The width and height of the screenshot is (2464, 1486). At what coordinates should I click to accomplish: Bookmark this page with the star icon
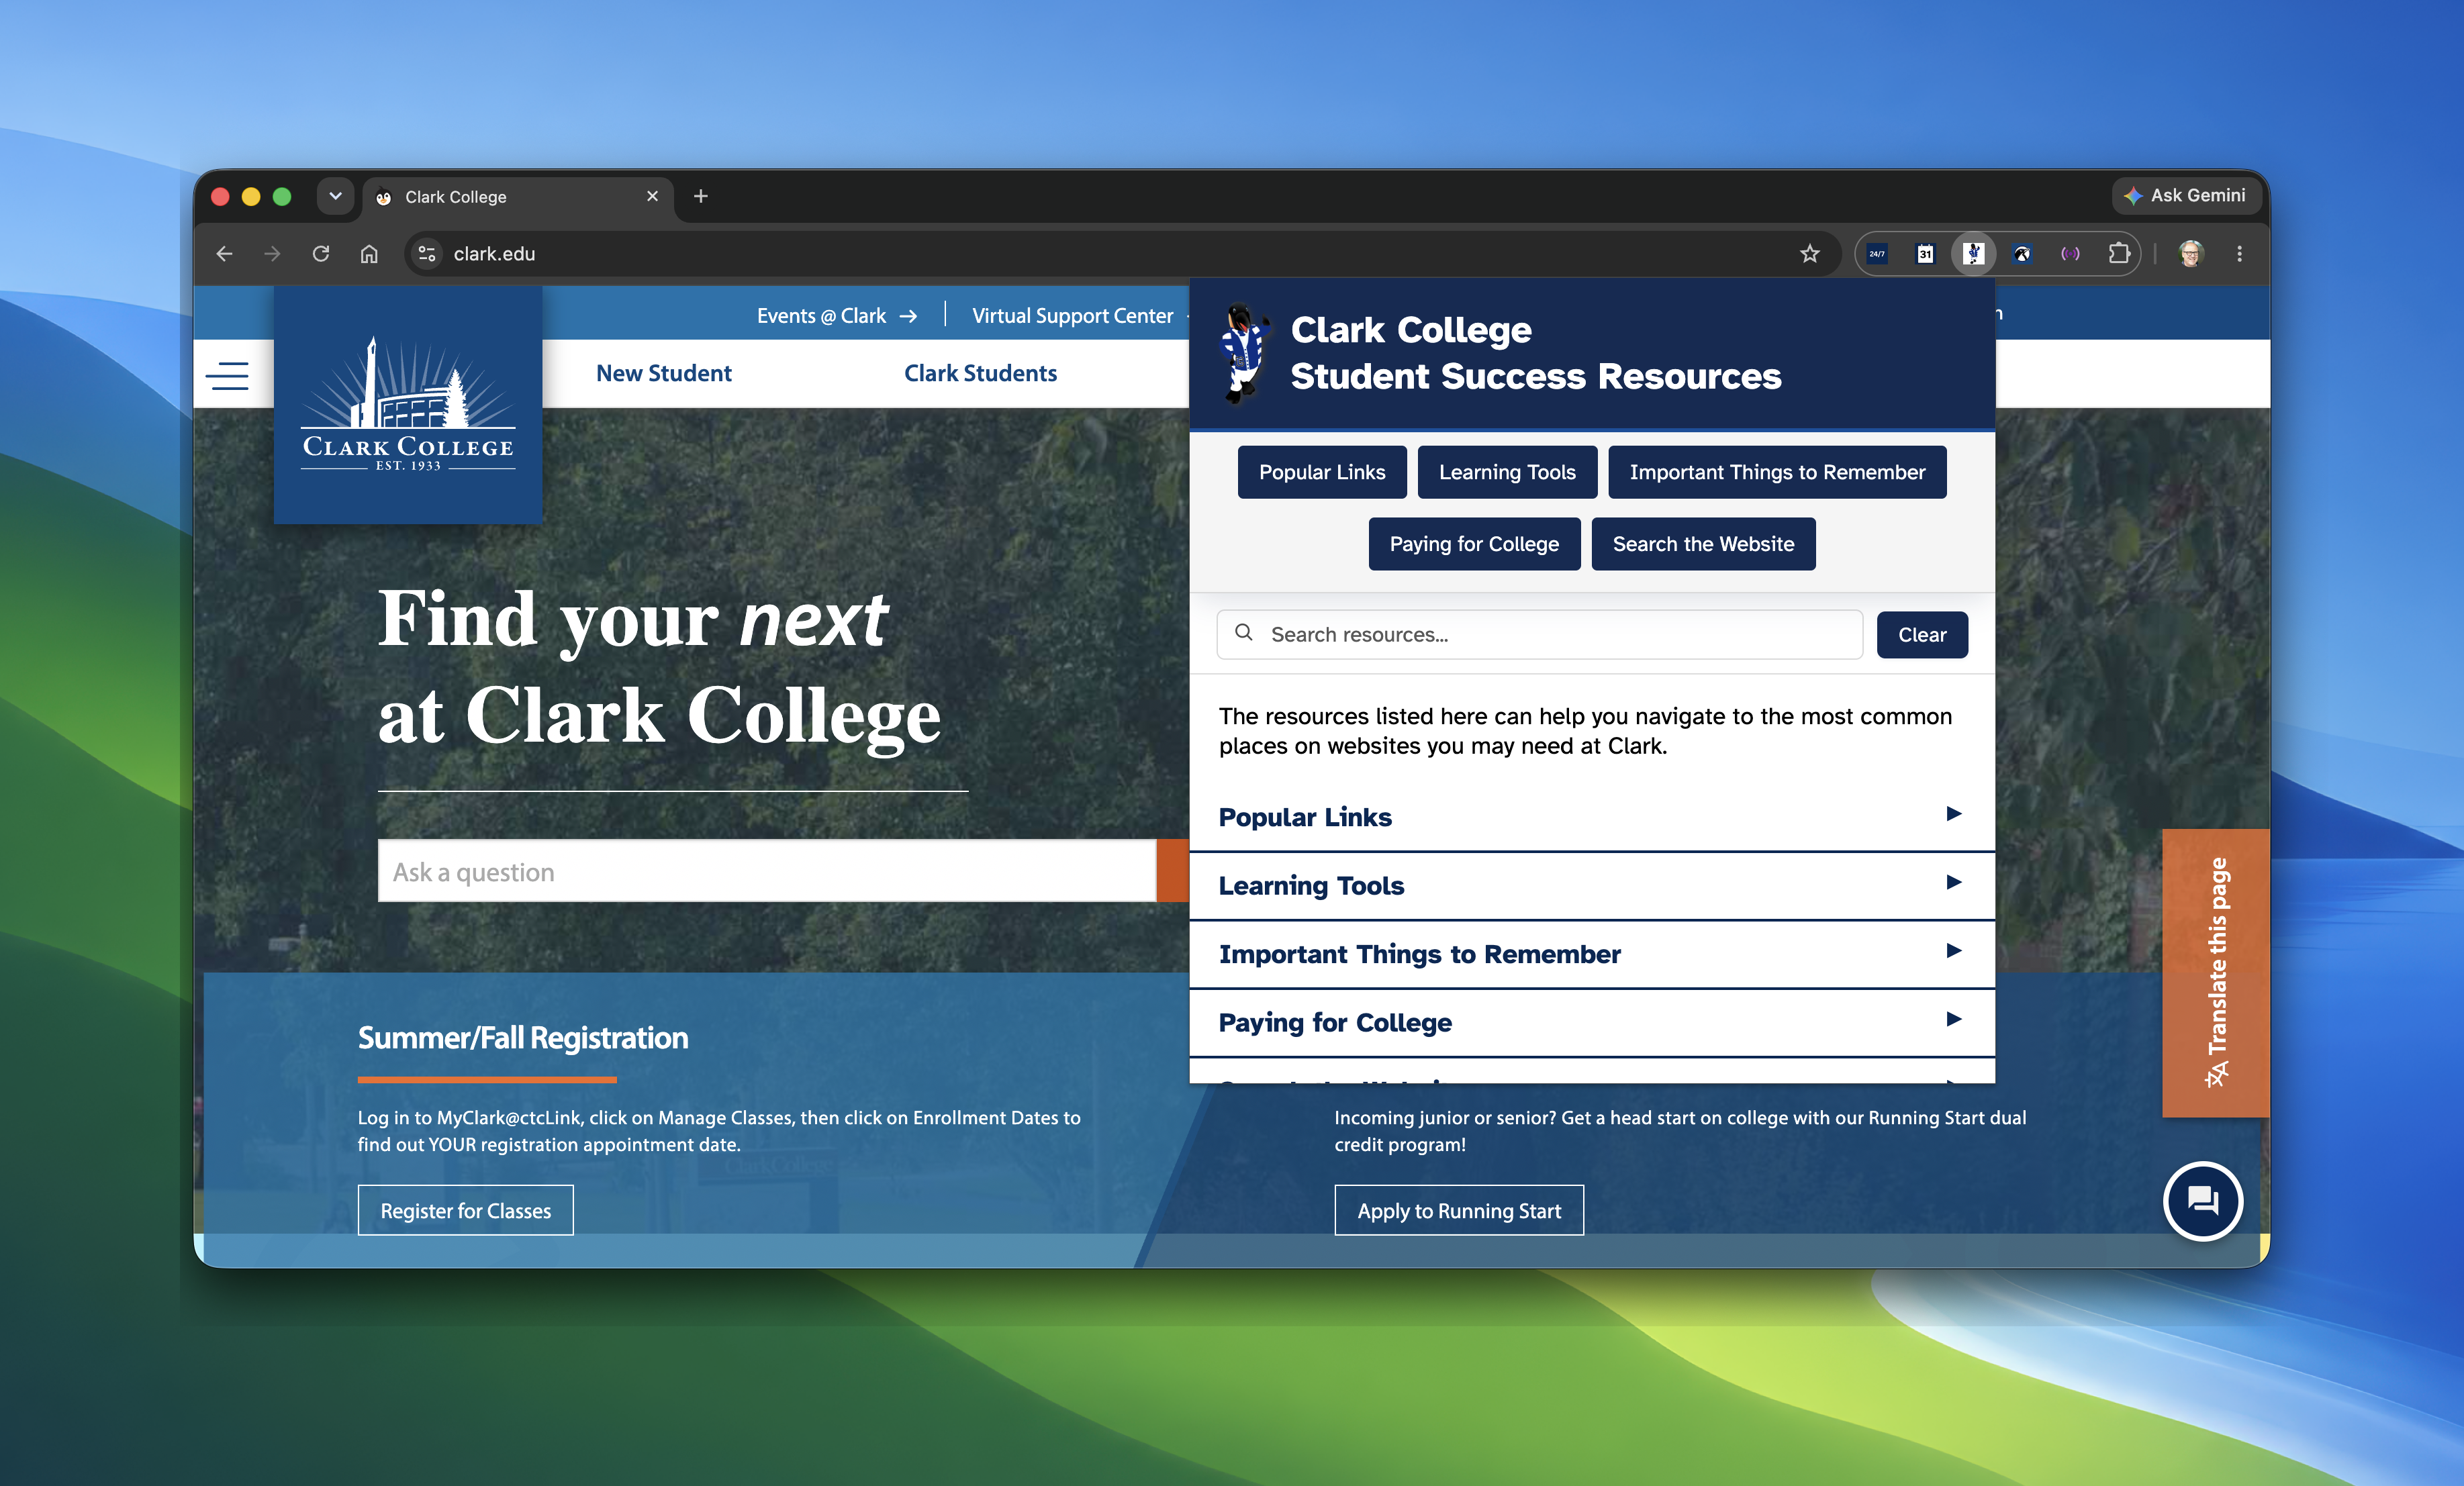1810,254
